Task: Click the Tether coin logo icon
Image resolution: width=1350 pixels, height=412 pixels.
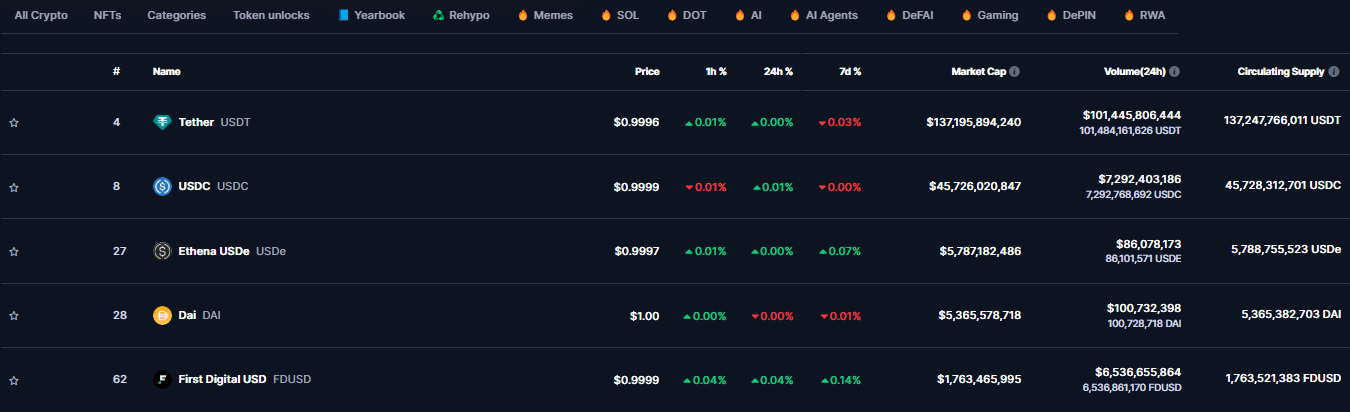Action: pos(162,122)
